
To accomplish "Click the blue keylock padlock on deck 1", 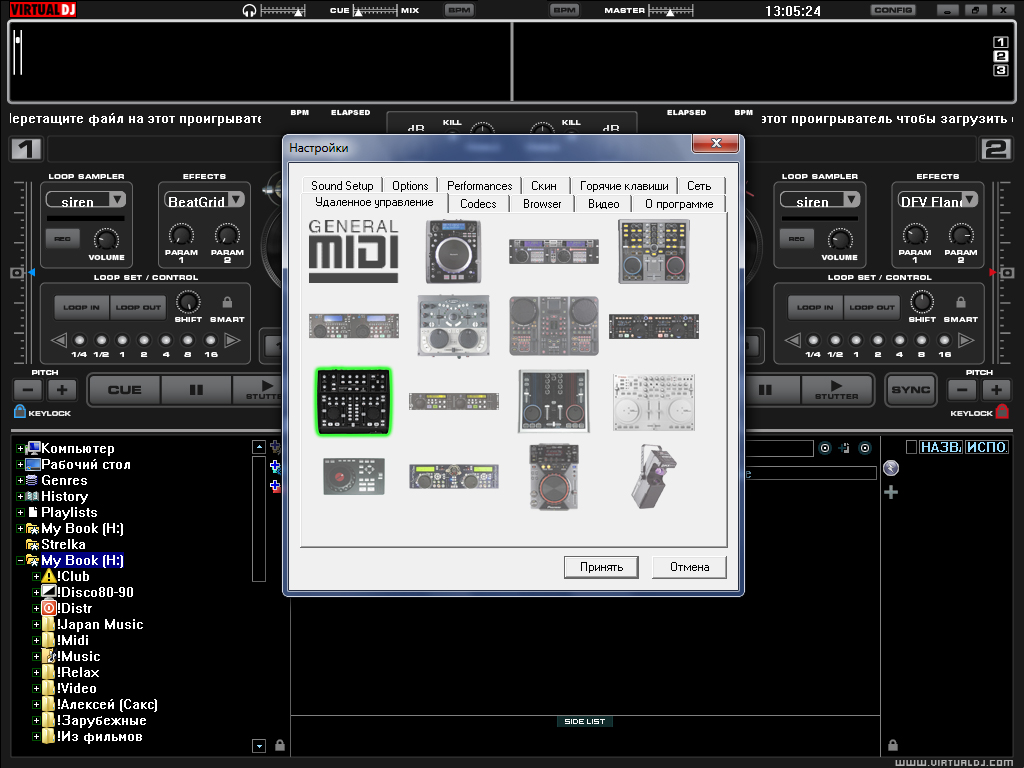I will point(20,411).
